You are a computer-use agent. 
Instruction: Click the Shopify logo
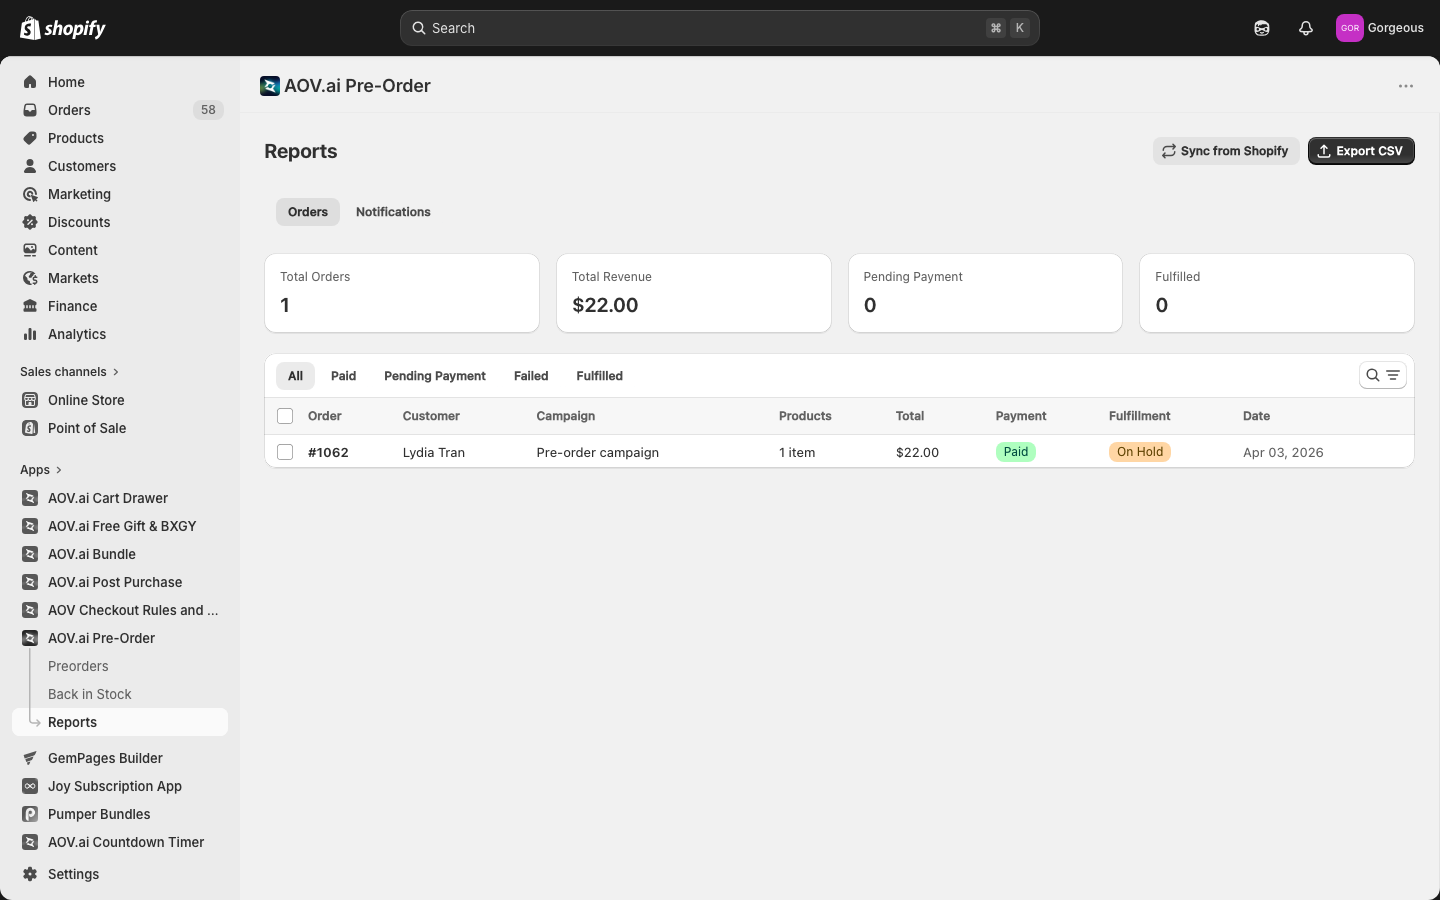pyautogui.click(x=63, y=28)
